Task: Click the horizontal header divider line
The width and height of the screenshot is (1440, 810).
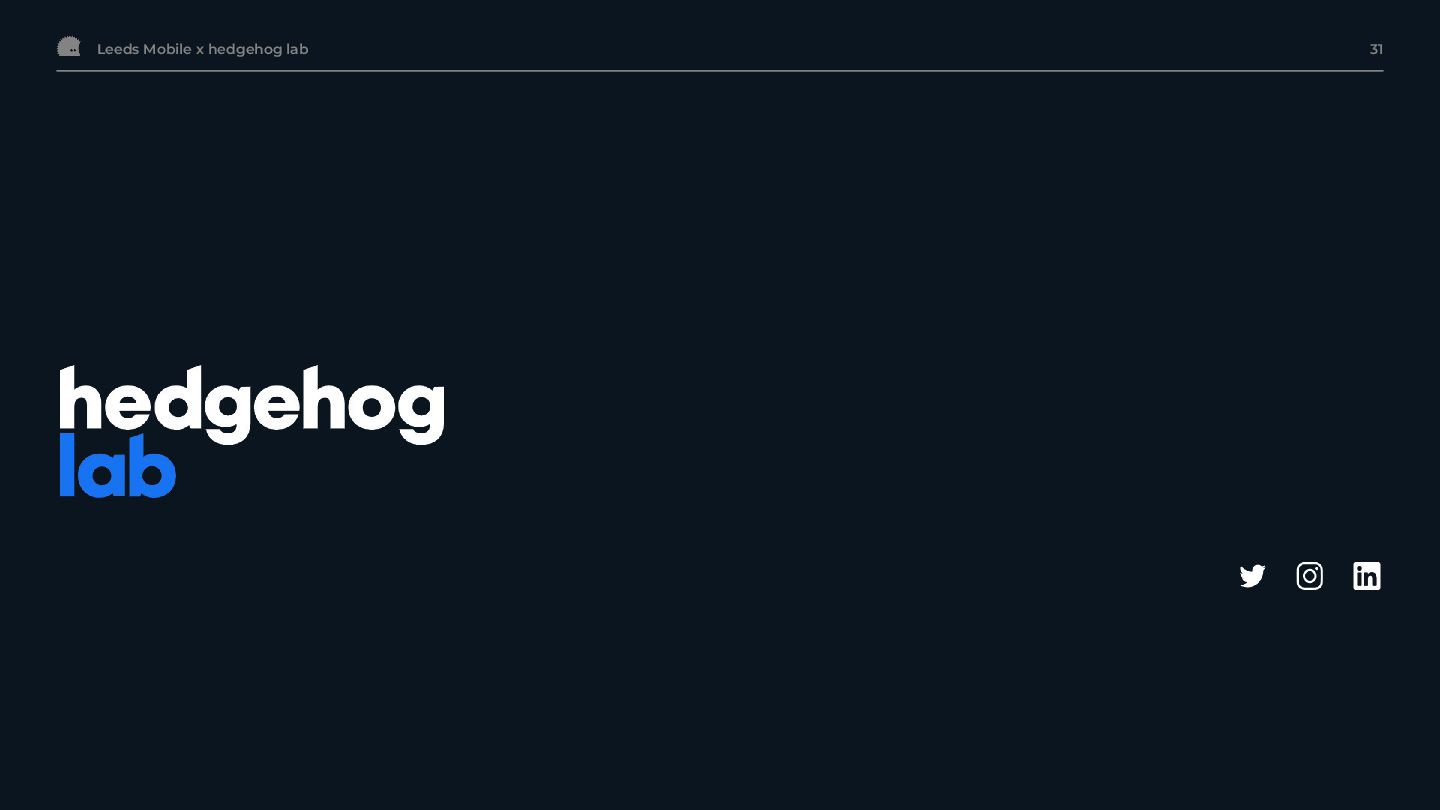Action: tap(720, 71)
